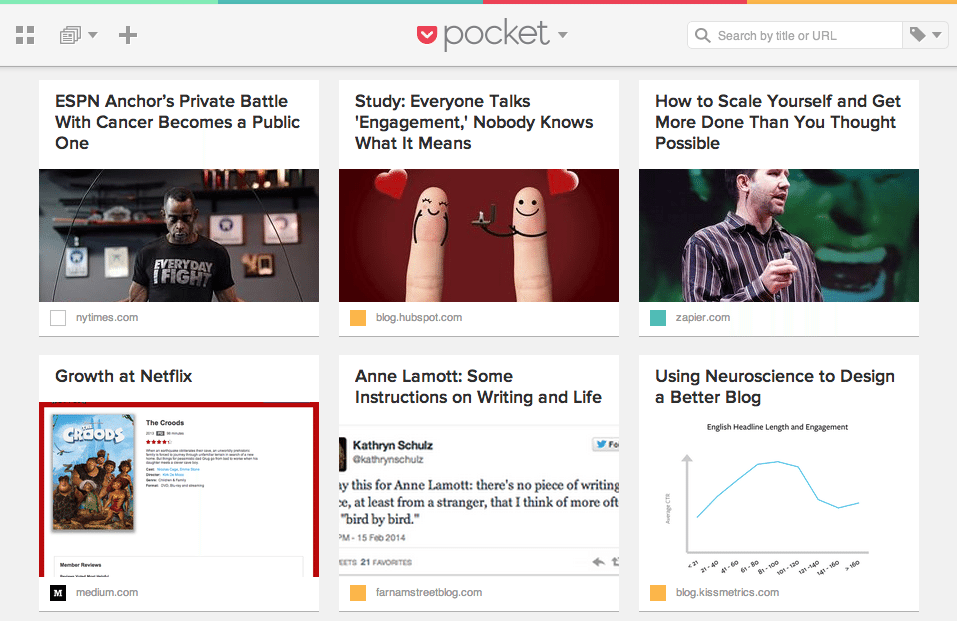Open bulk edit mode using the stacked-cards icon
The width and height of the screenshot is (957, 621).
70,34
